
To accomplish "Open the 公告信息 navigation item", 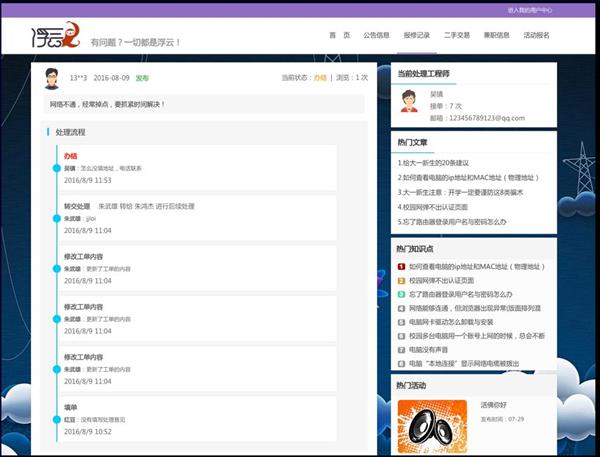I will coord(376,35).
